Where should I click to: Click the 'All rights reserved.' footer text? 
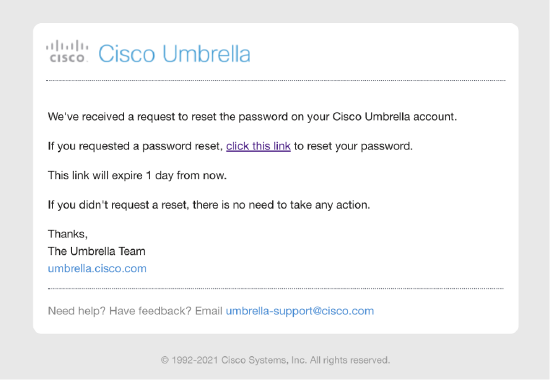pos(350,360)
